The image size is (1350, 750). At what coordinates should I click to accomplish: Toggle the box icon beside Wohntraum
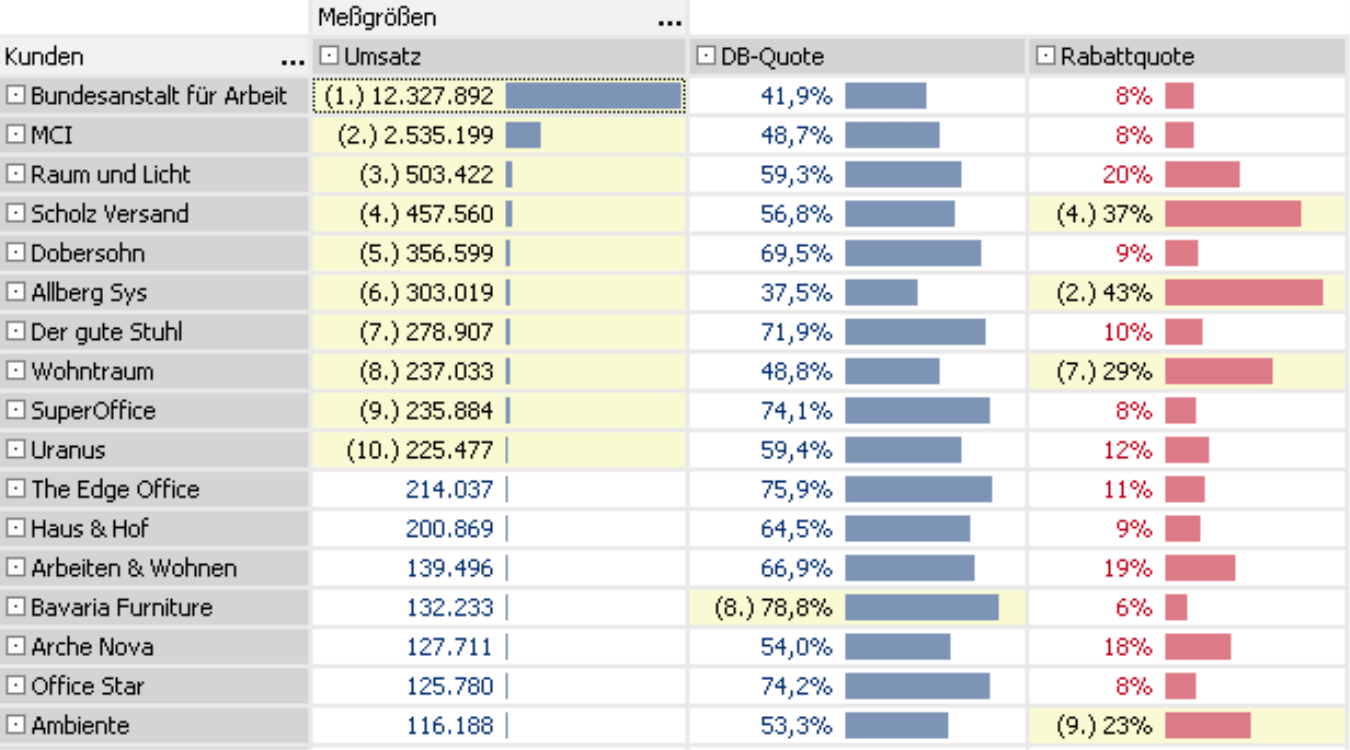click(x=16, y=371)
